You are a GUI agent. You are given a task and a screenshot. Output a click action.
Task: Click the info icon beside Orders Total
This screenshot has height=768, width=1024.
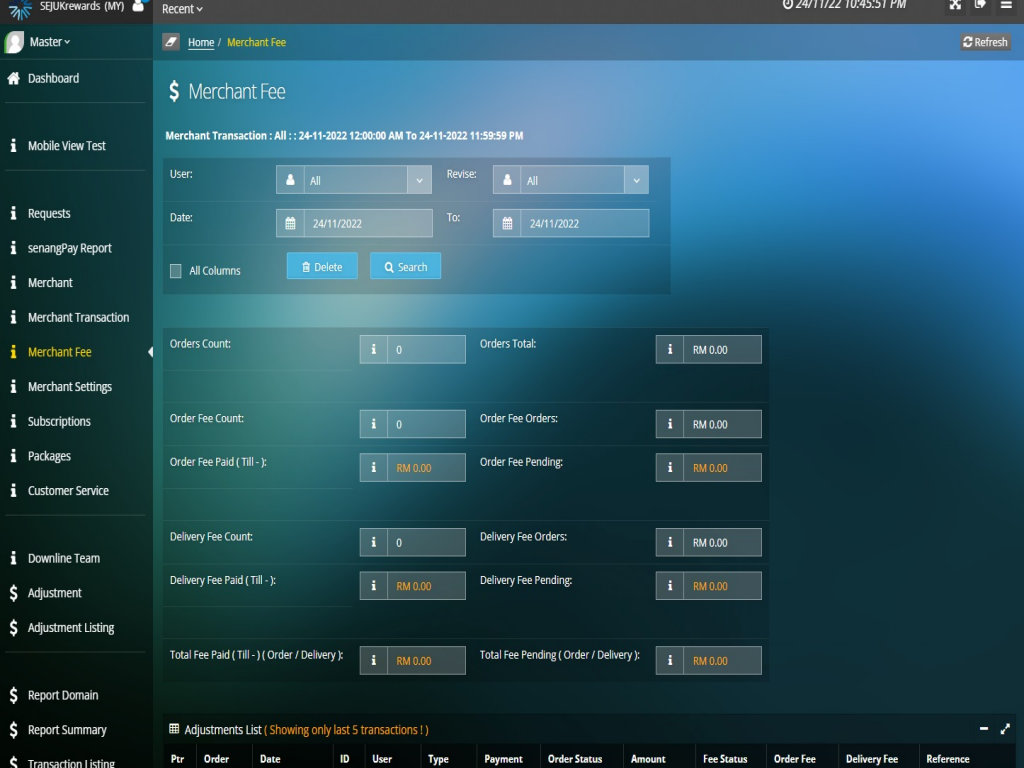click(670, 350)
